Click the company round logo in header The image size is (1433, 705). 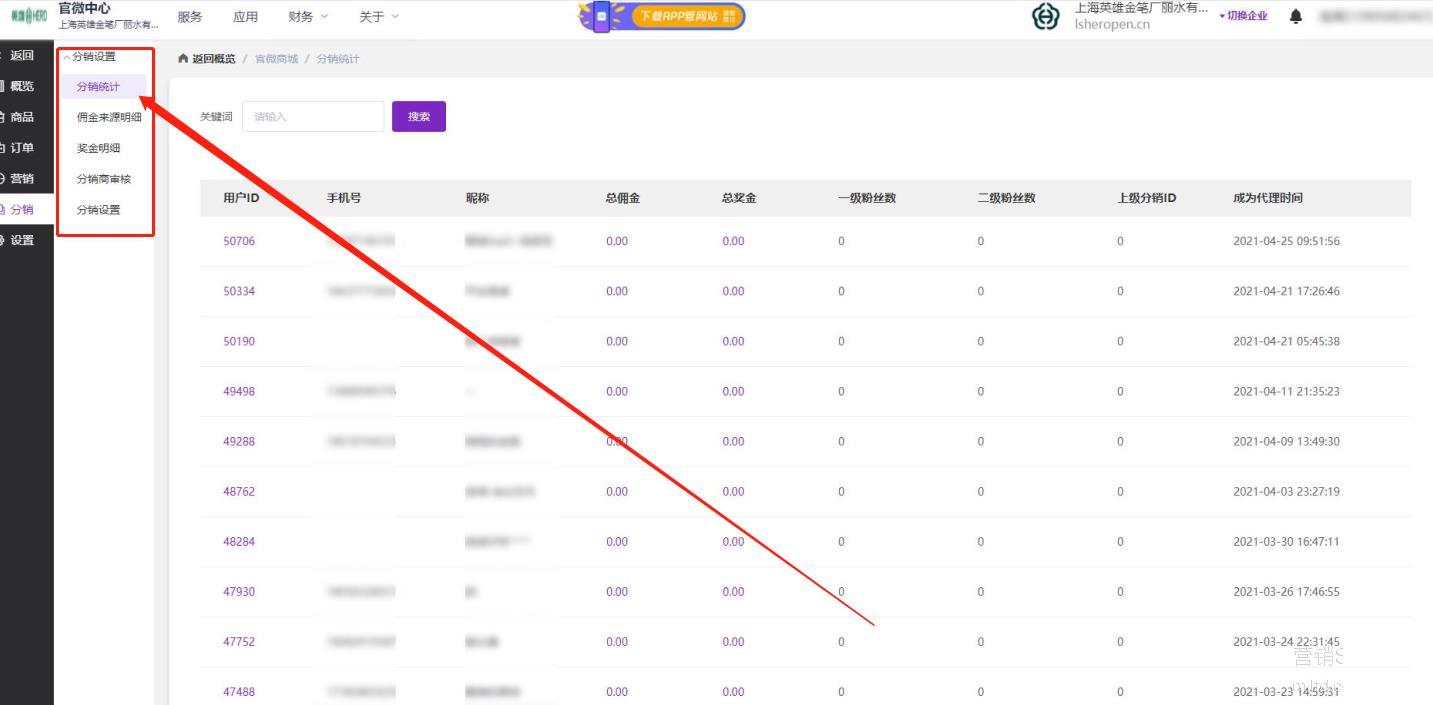click(1046, 16)
